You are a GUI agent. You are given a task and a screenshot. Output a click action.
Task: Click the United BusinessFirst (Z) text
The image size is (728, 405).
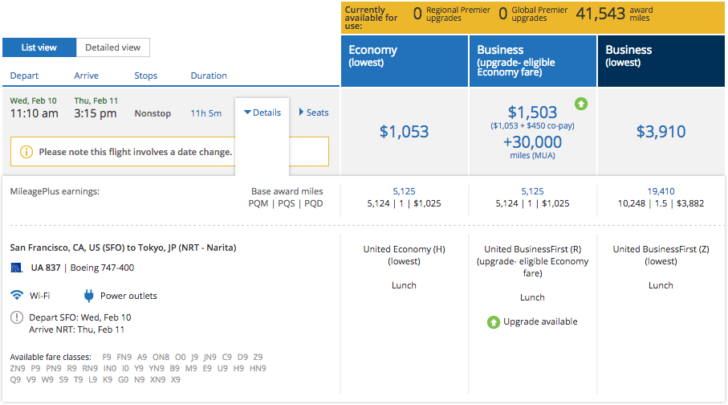tap(661, 249)
